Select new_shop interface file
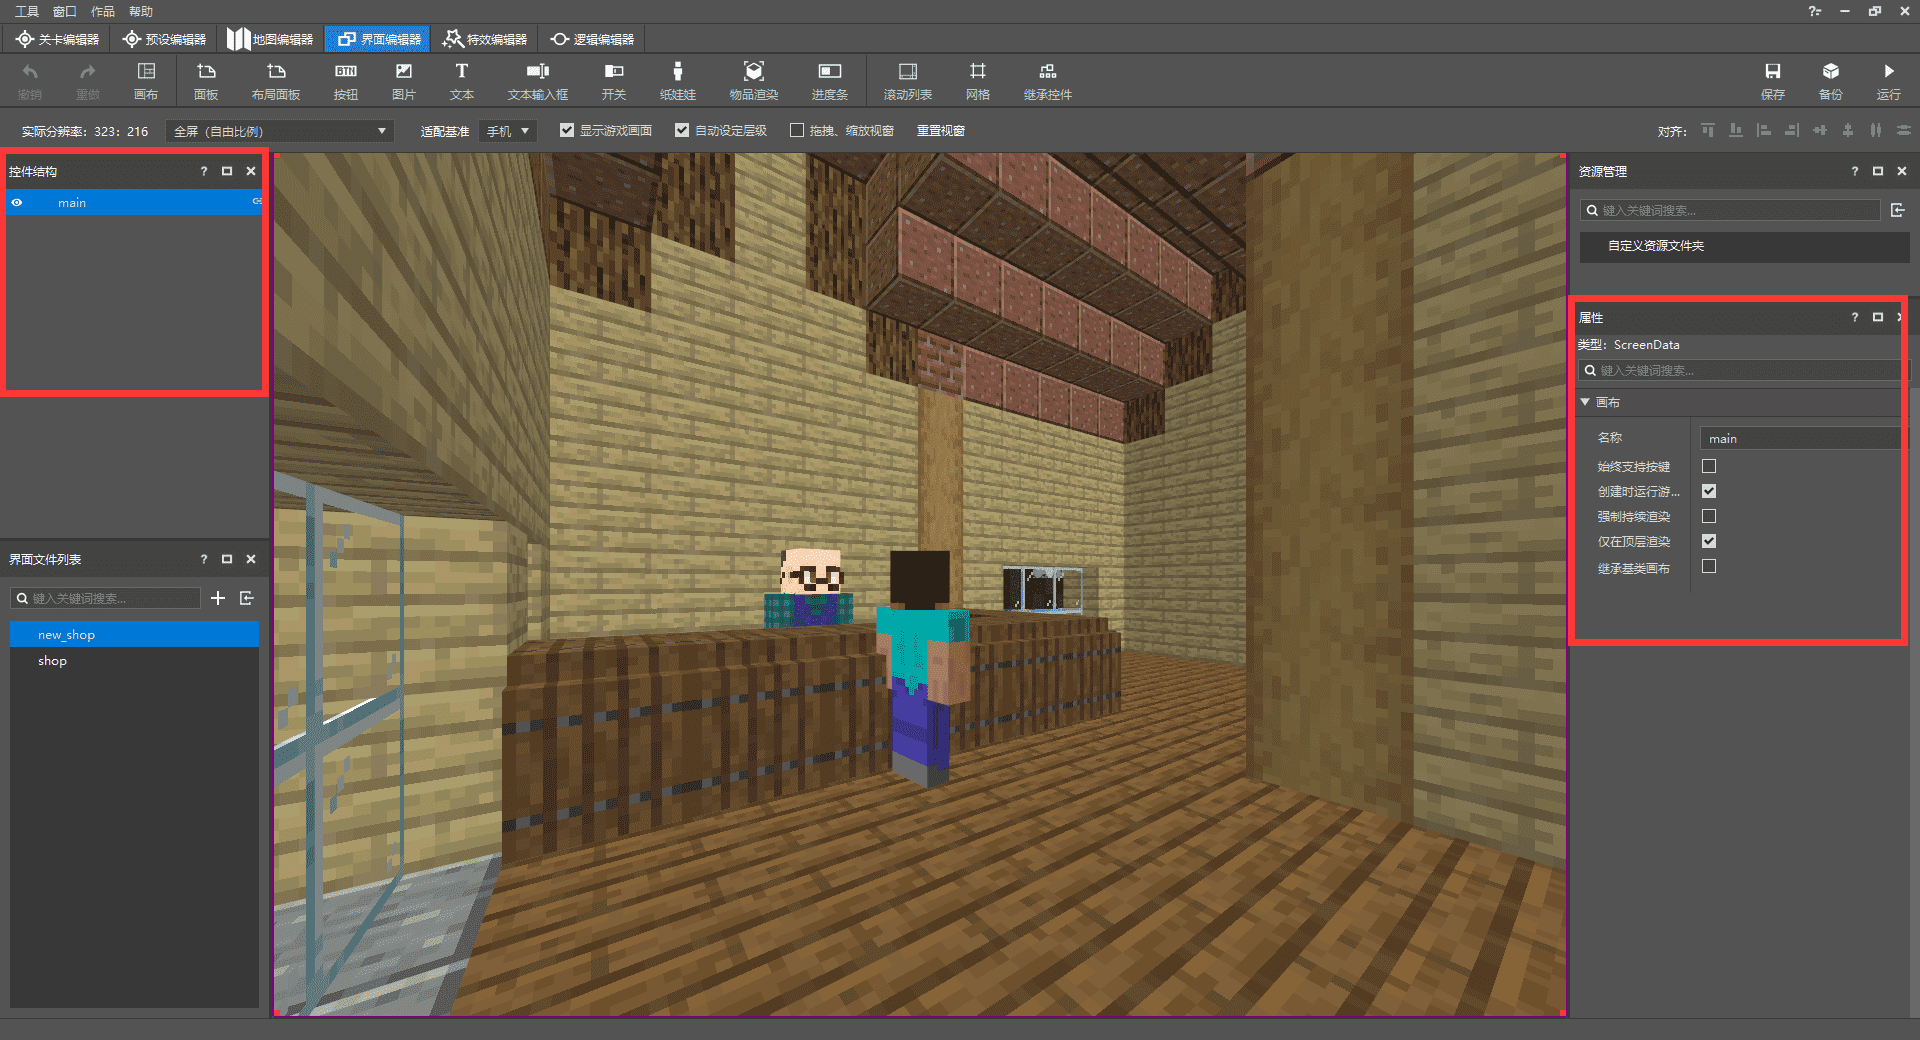Image resolution: width=1920 pixels, height=1040 pixels. 134,634
